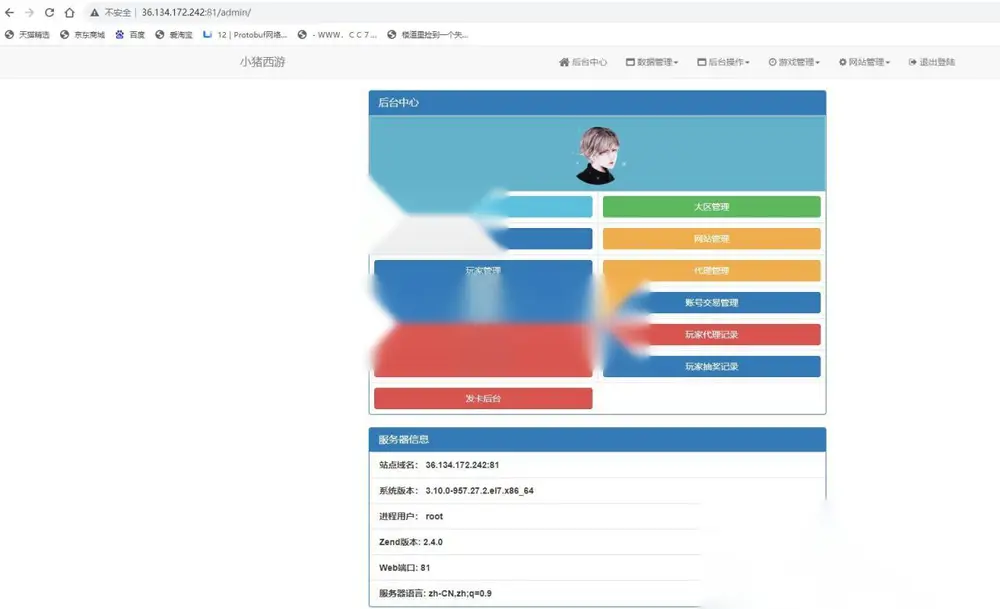Click the 服务器信息 panel header
The height and width of the screenshot is (609, 1000).
click(598, 439)
